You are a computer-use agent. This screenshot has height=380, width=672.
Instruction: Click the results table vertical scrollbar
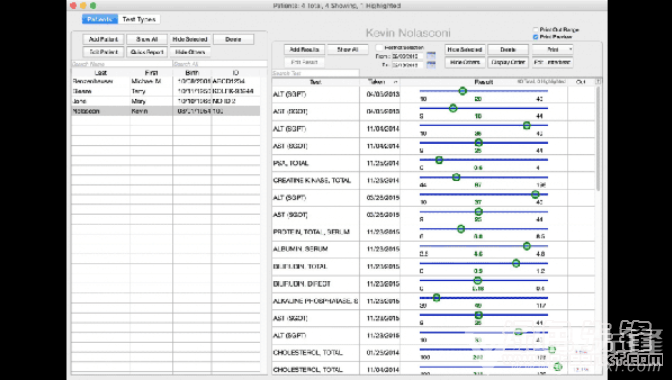click(x=598, y=138)
